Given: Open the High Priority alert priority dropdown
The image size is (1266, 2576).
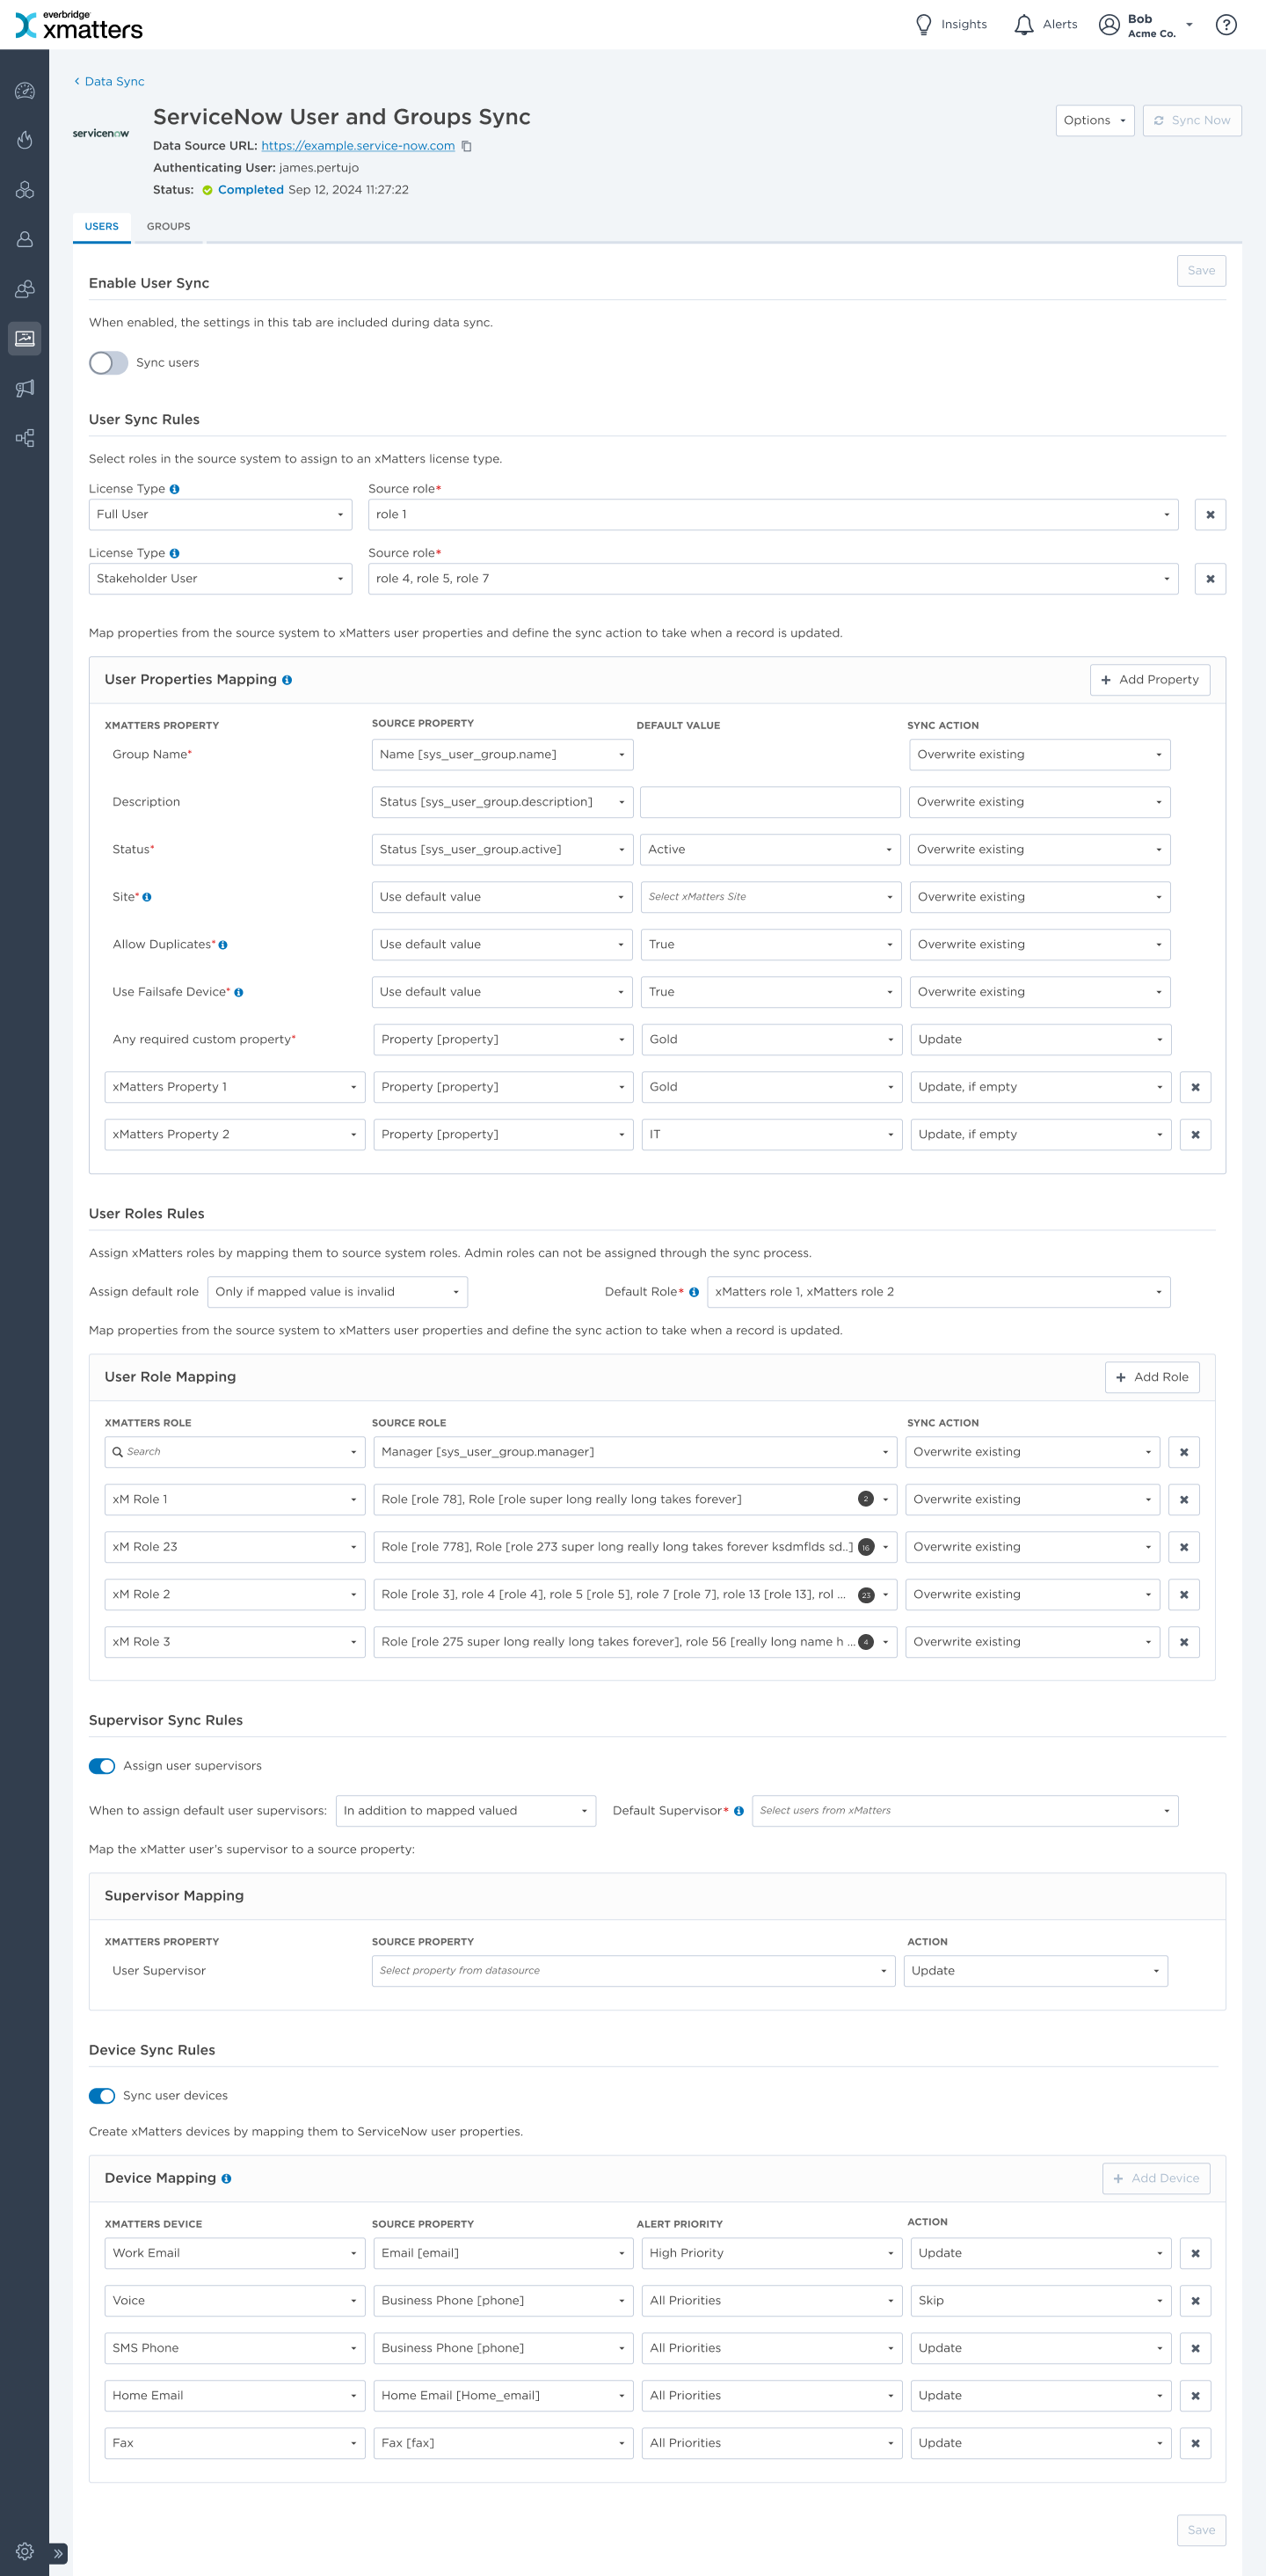Looking at the screenshot, I should (771, 2253).
